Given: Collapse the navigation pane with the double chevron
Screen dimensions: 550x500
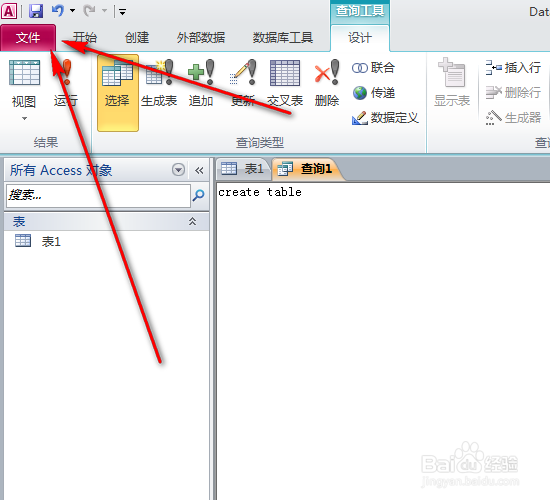Looking at the screenshot, I should coord(199,171).
